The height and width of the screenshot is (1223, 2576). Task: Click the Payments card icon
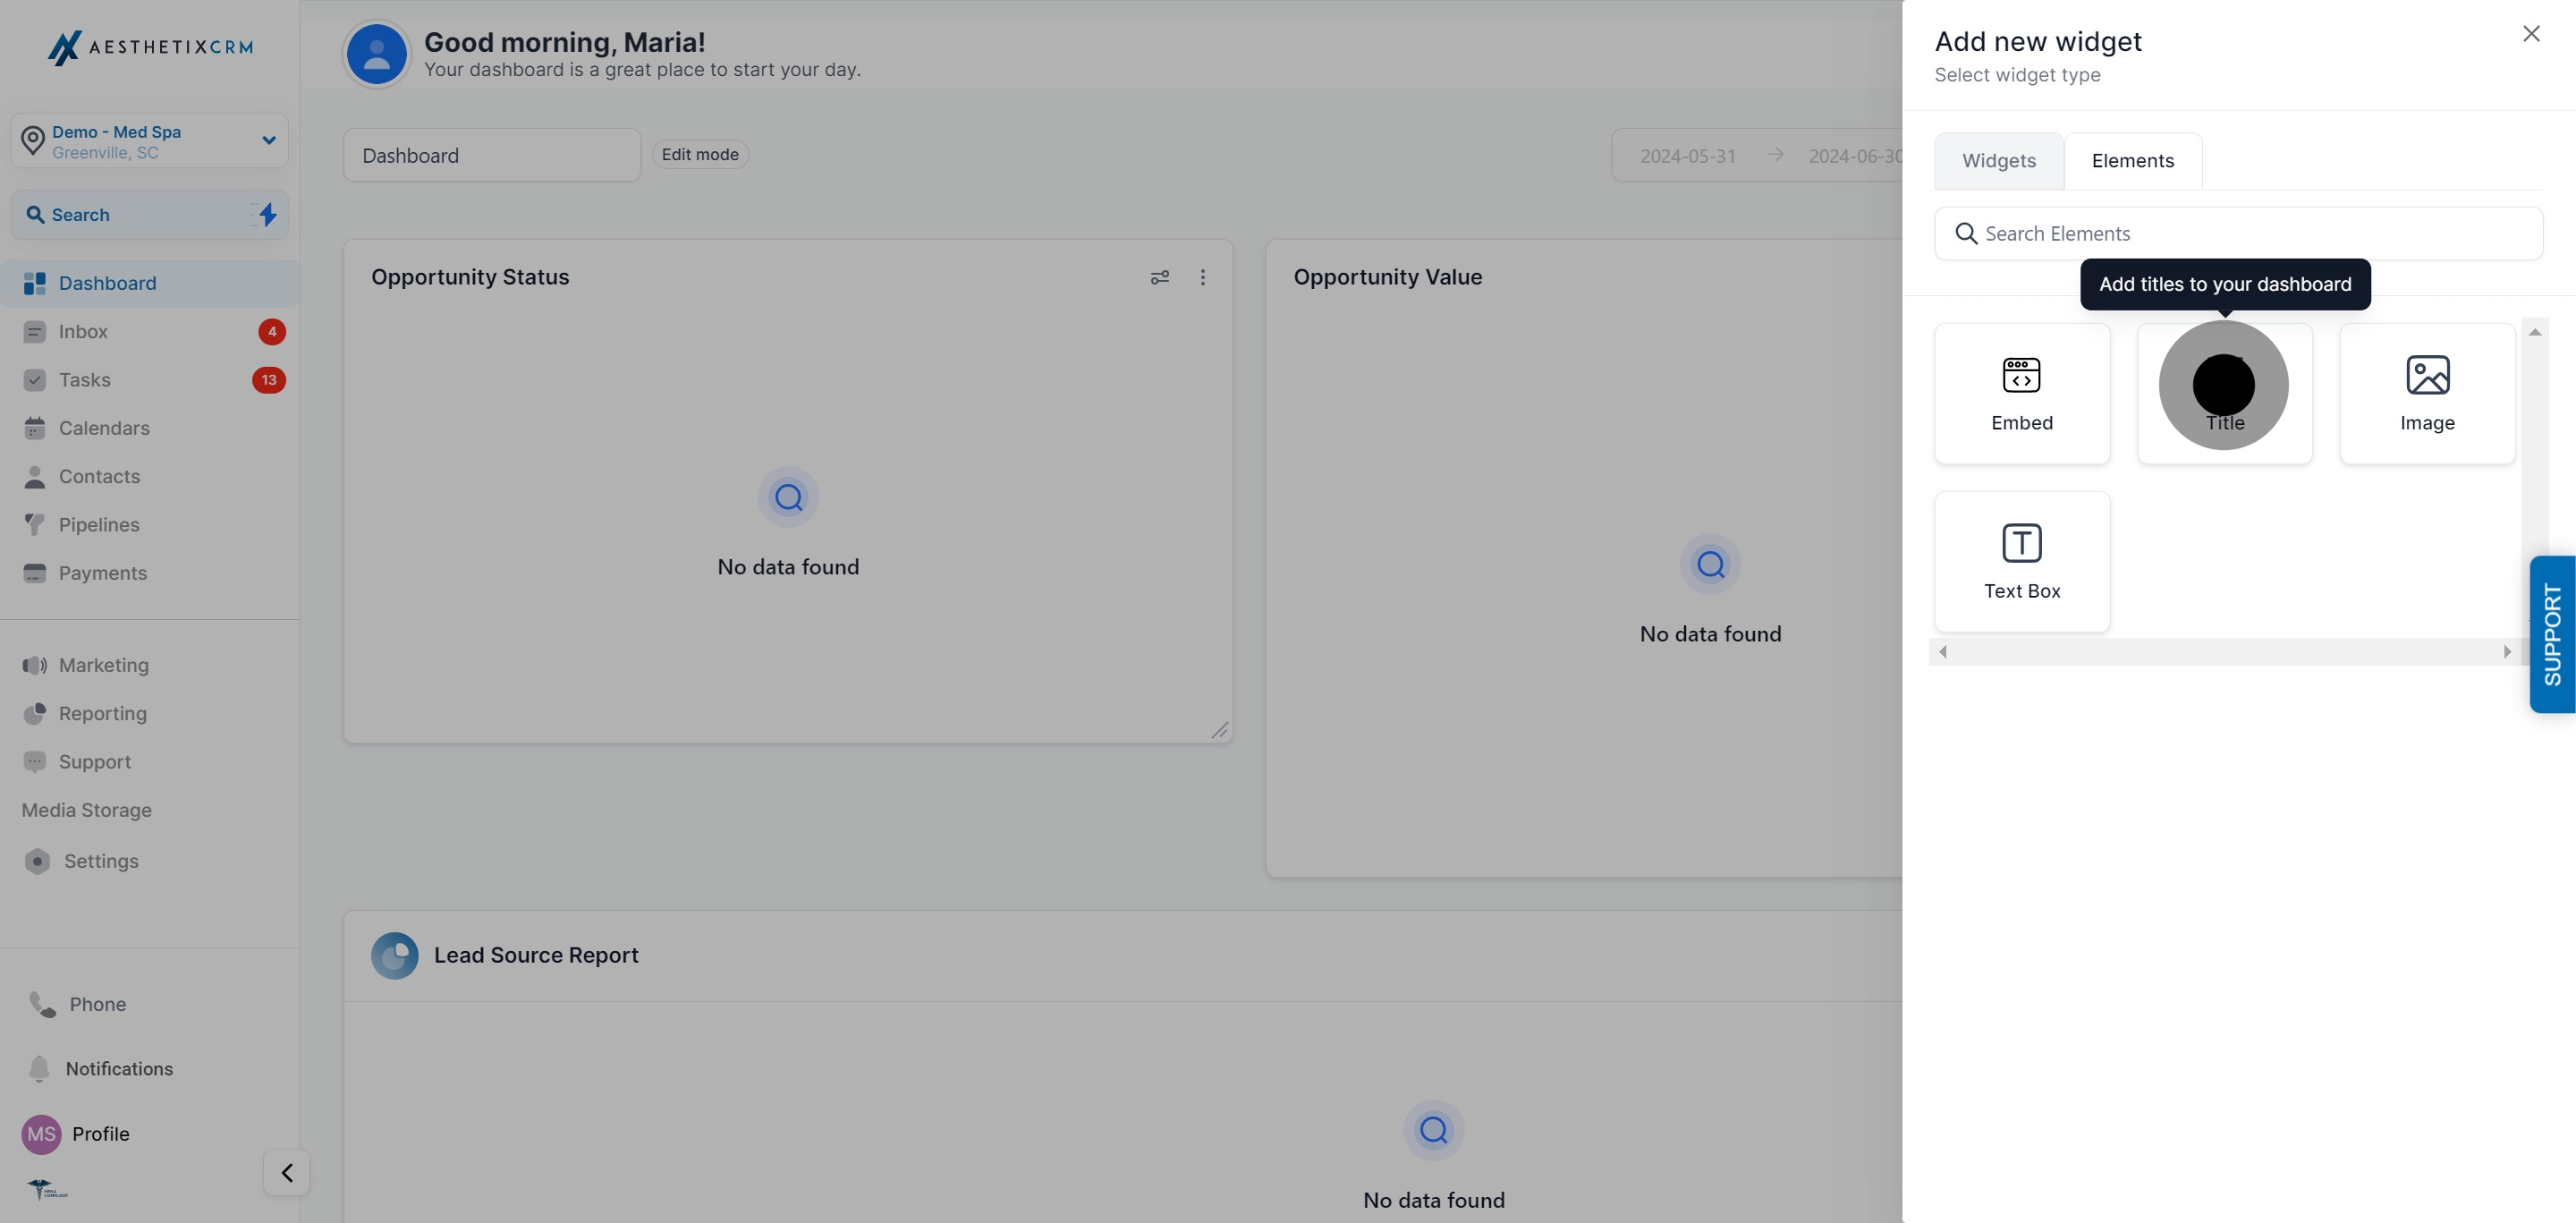(35, 573)
